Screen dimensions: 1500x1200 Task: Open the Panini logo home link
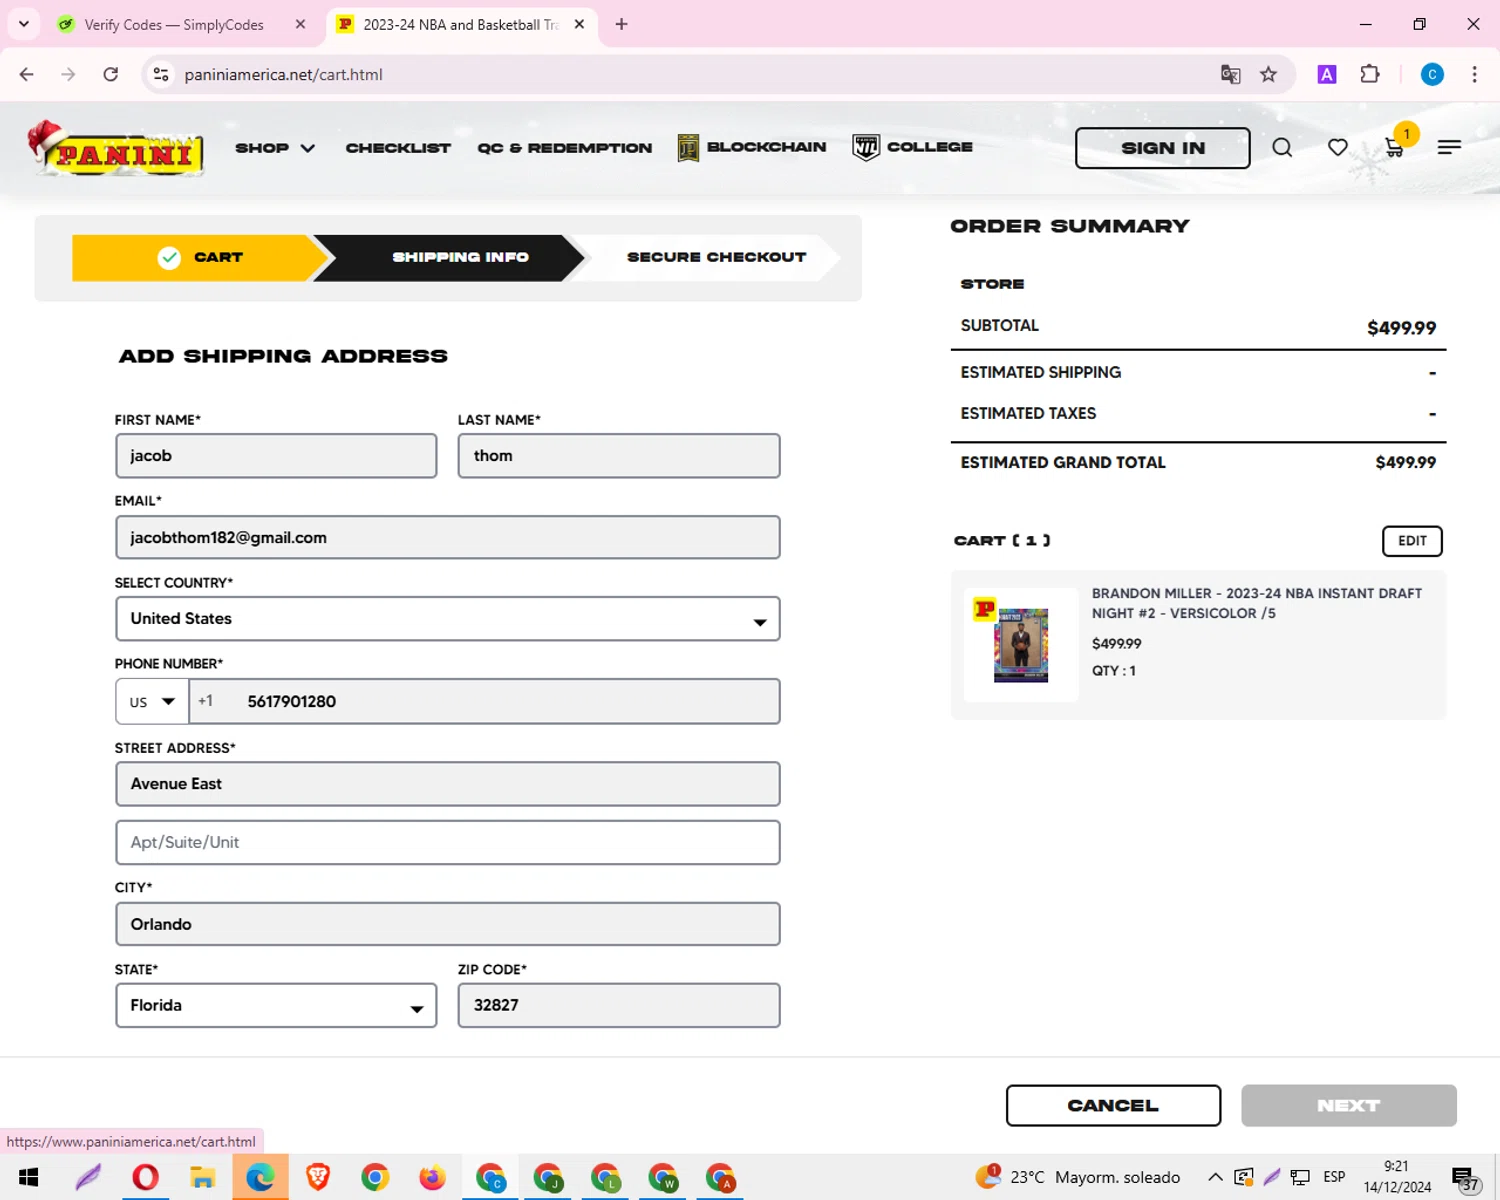pos(116,148)
